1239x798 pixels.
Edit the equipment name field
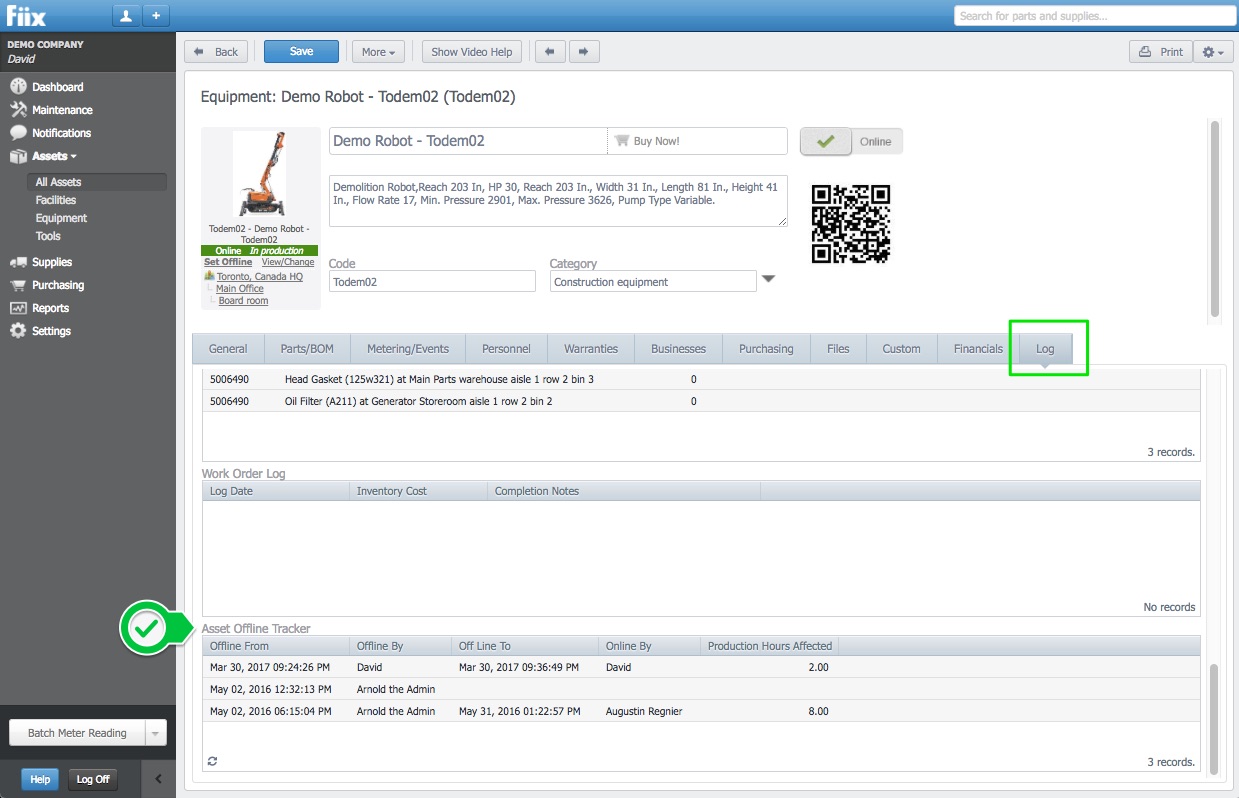point(468,141)
